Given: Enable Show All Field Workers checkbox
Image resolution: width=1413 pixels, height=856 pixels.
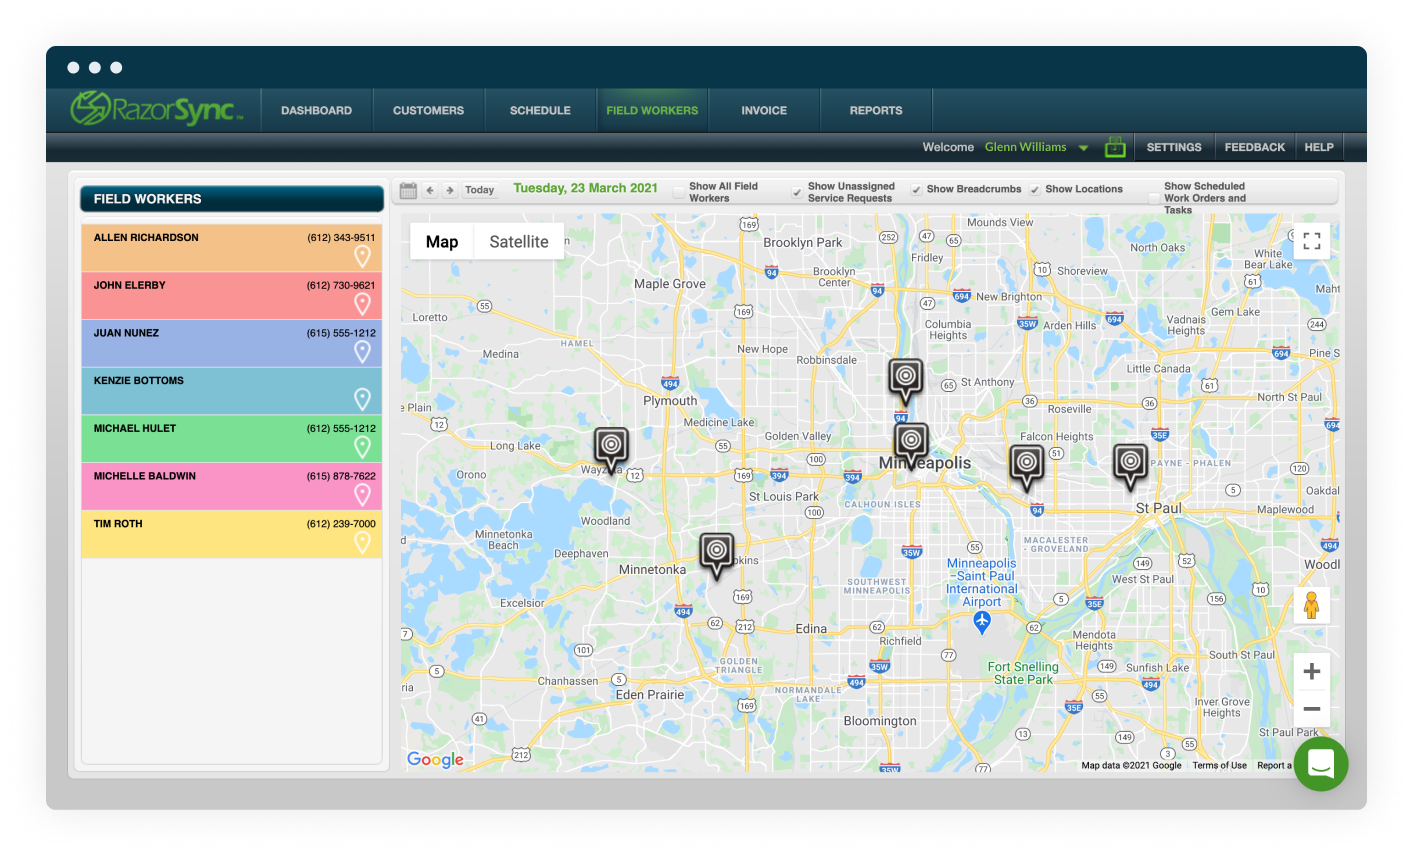Looking at the screenshot, I should [680, 192].
